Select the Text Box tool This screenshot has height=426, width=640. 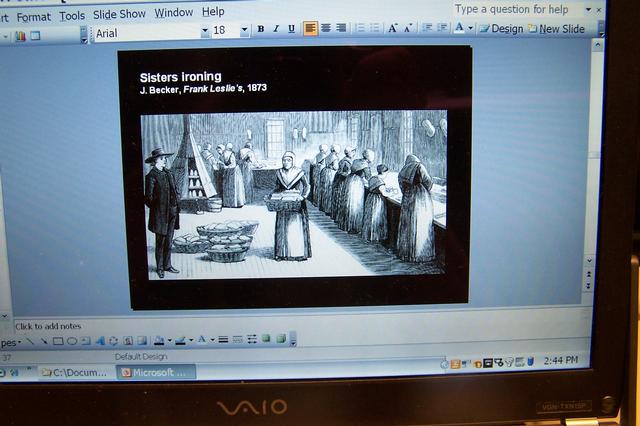[86, 341]
